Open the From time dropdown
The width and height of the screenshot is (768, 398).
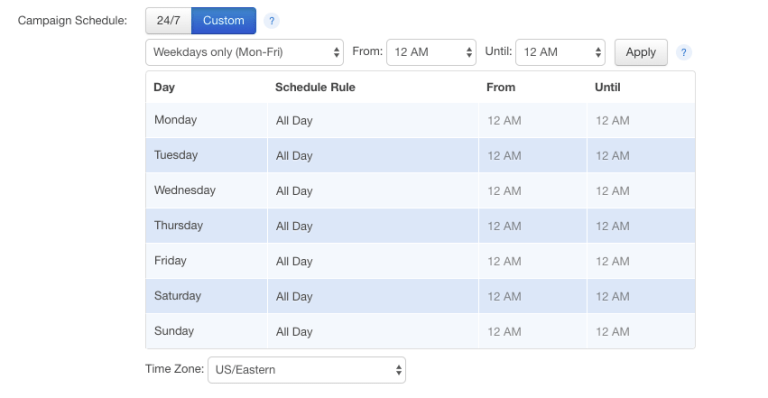pyautogui.click(x=431, y=52)
